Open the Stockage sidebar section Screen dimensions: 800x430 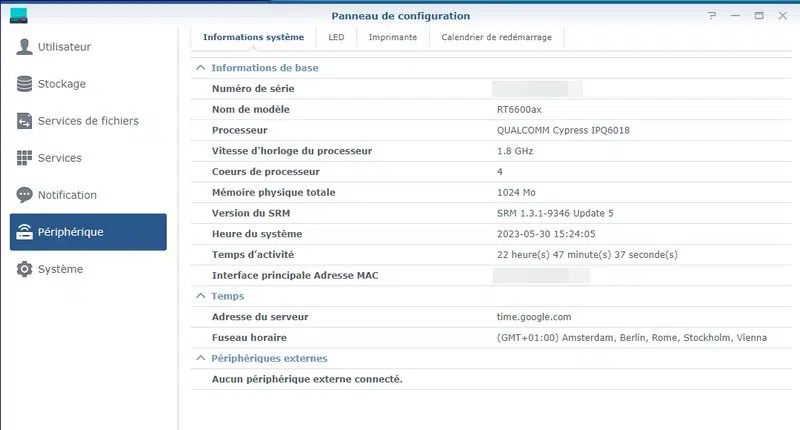[x=62, y=84]
